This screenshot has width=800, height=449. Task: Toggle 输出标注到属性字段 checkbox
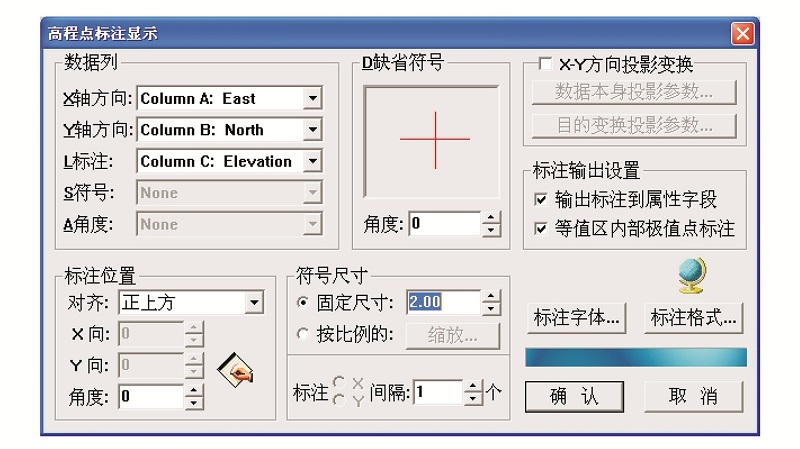pyautogui.click(x=540, y=199)
